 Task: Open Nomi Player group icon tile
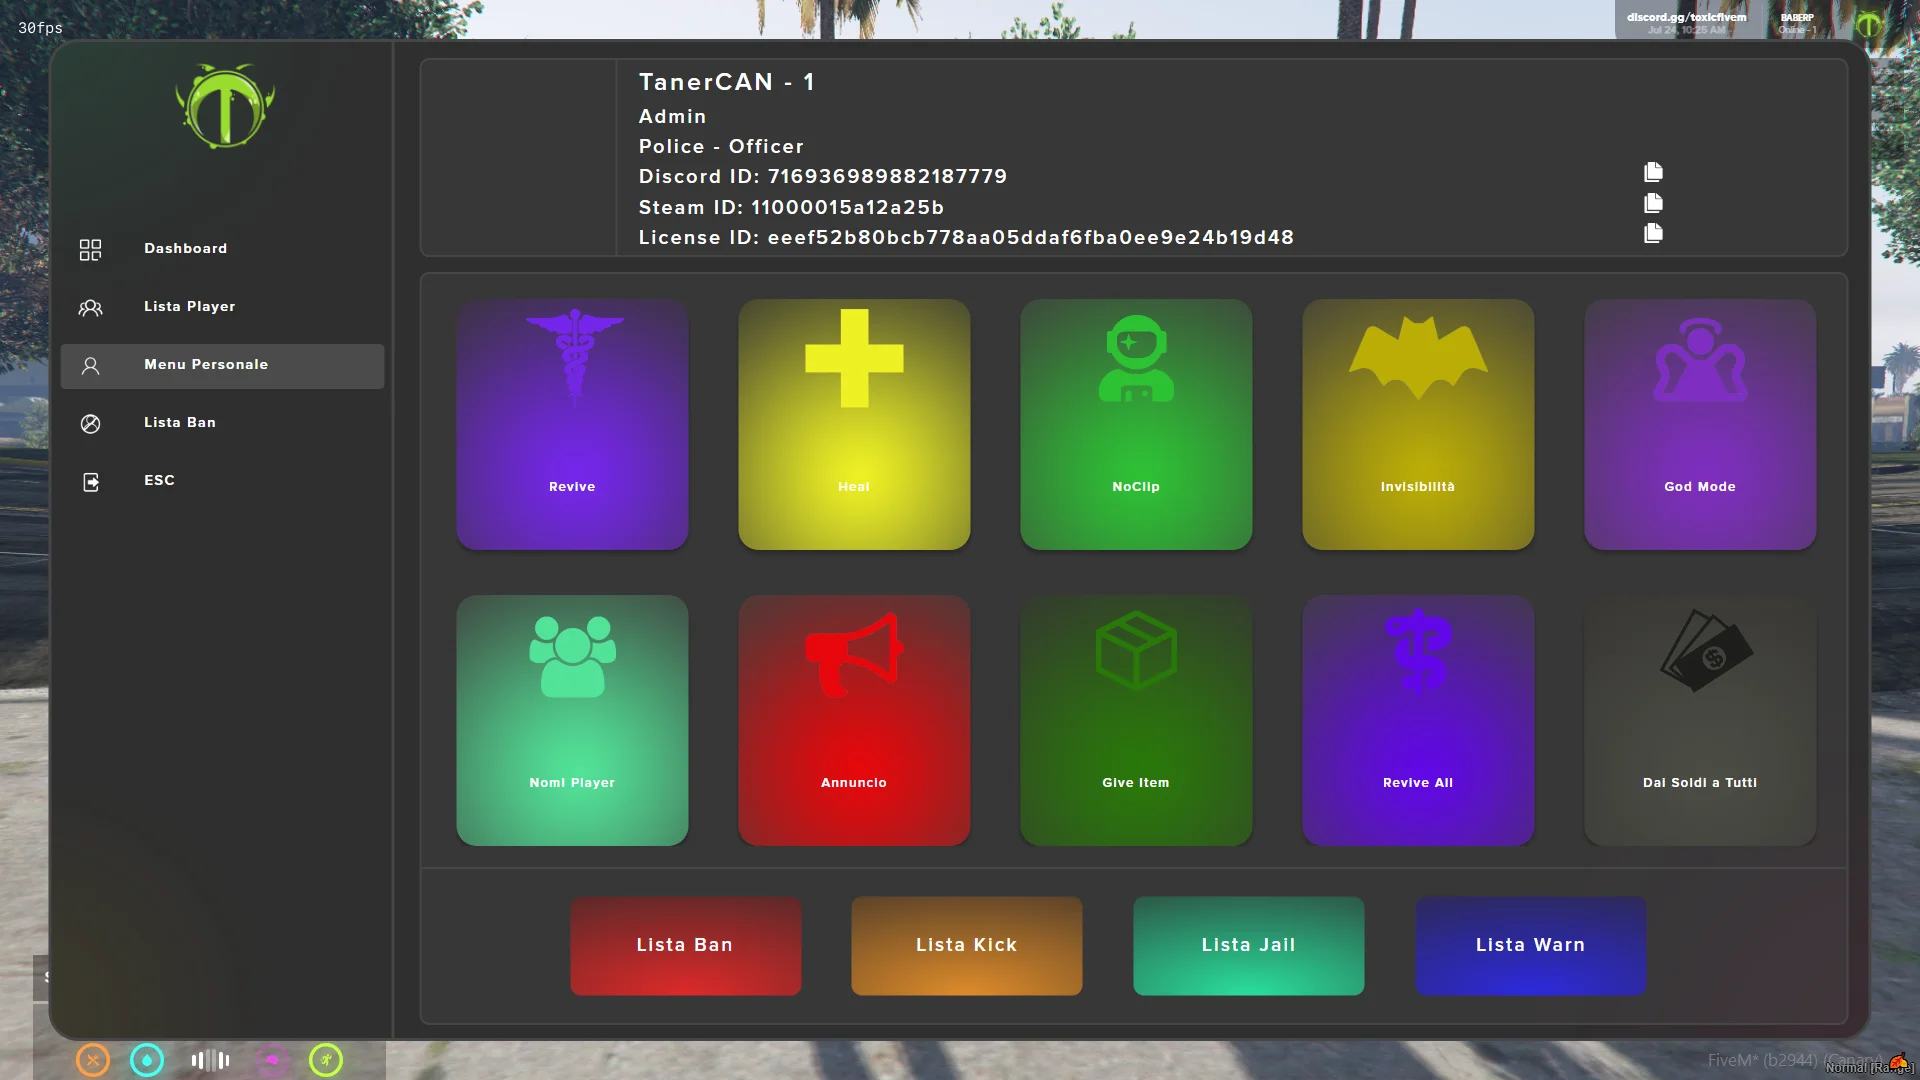tap(572, 720)
